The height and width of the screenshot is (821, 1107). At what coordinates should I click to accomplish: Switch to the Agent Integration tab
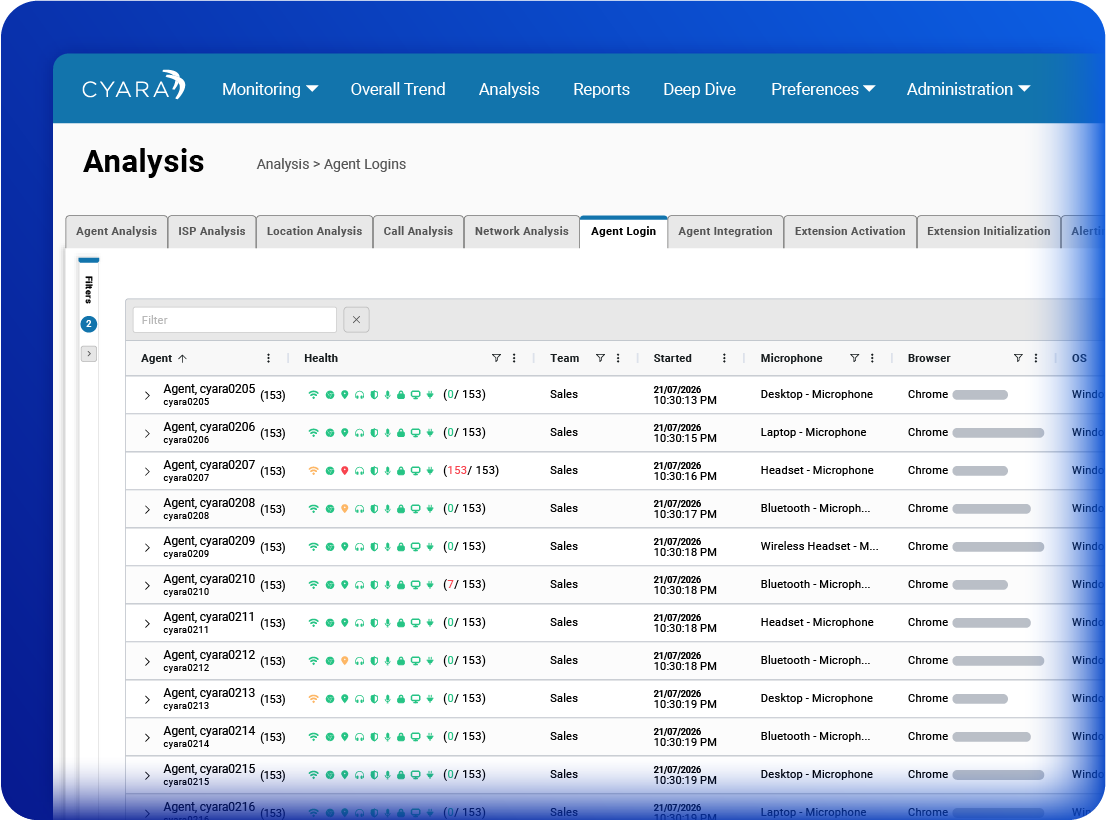point(725,232)
